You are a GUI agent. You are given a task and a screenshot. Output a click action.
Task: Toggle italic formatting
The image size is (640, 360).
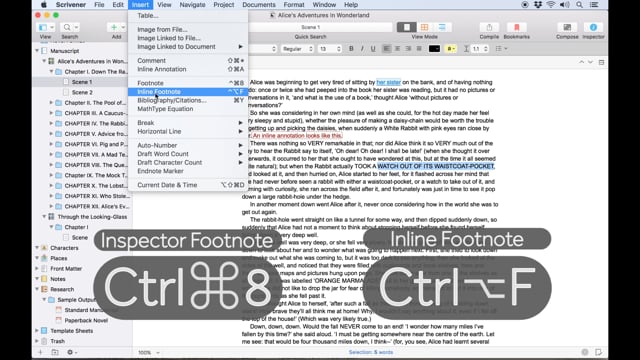(x=362, y=49)
